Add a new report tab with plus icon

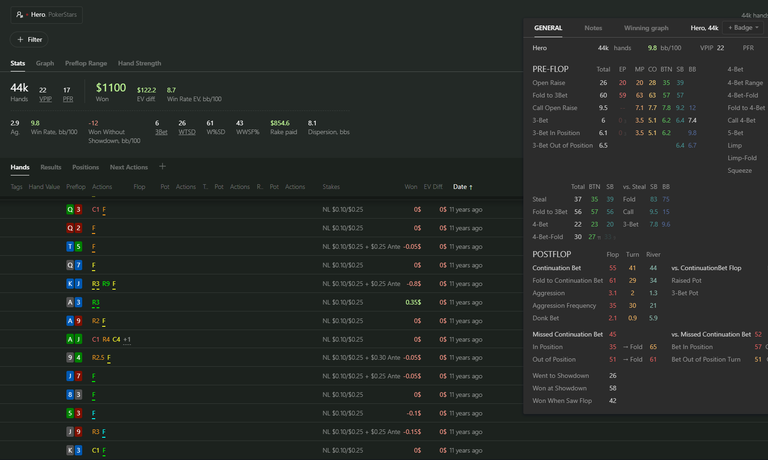tap(162, 167)
